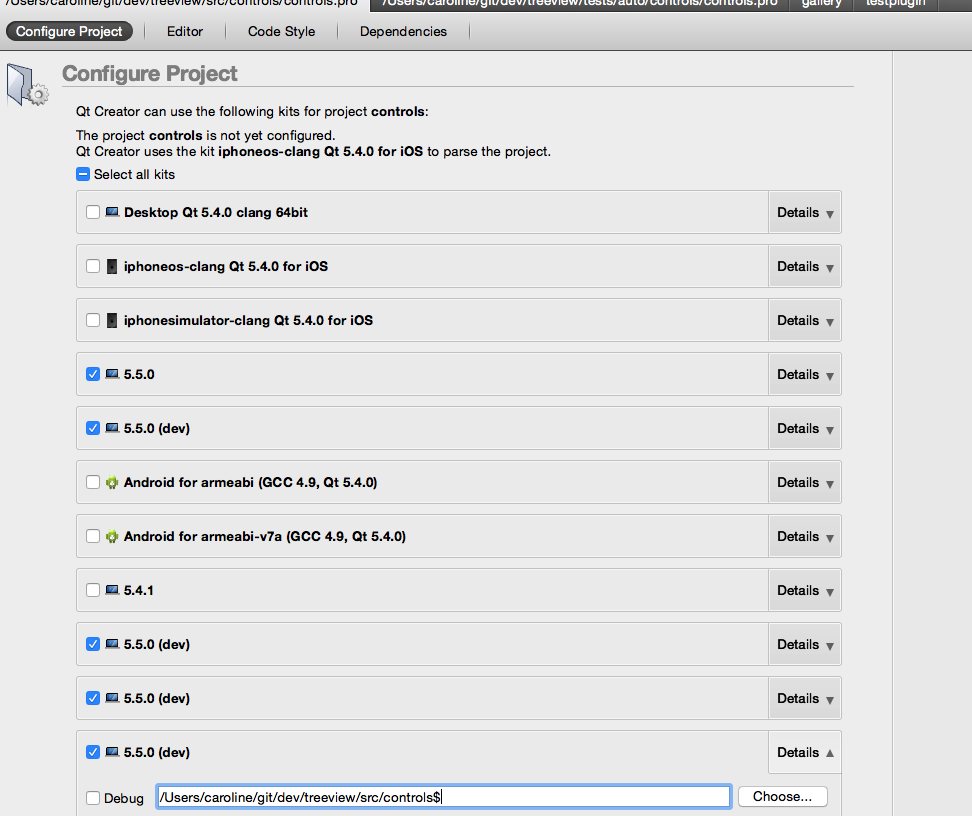972x816 pixels.
Task: Click the Configure Project folder gear icon
Action: click(x=26, y=84)
